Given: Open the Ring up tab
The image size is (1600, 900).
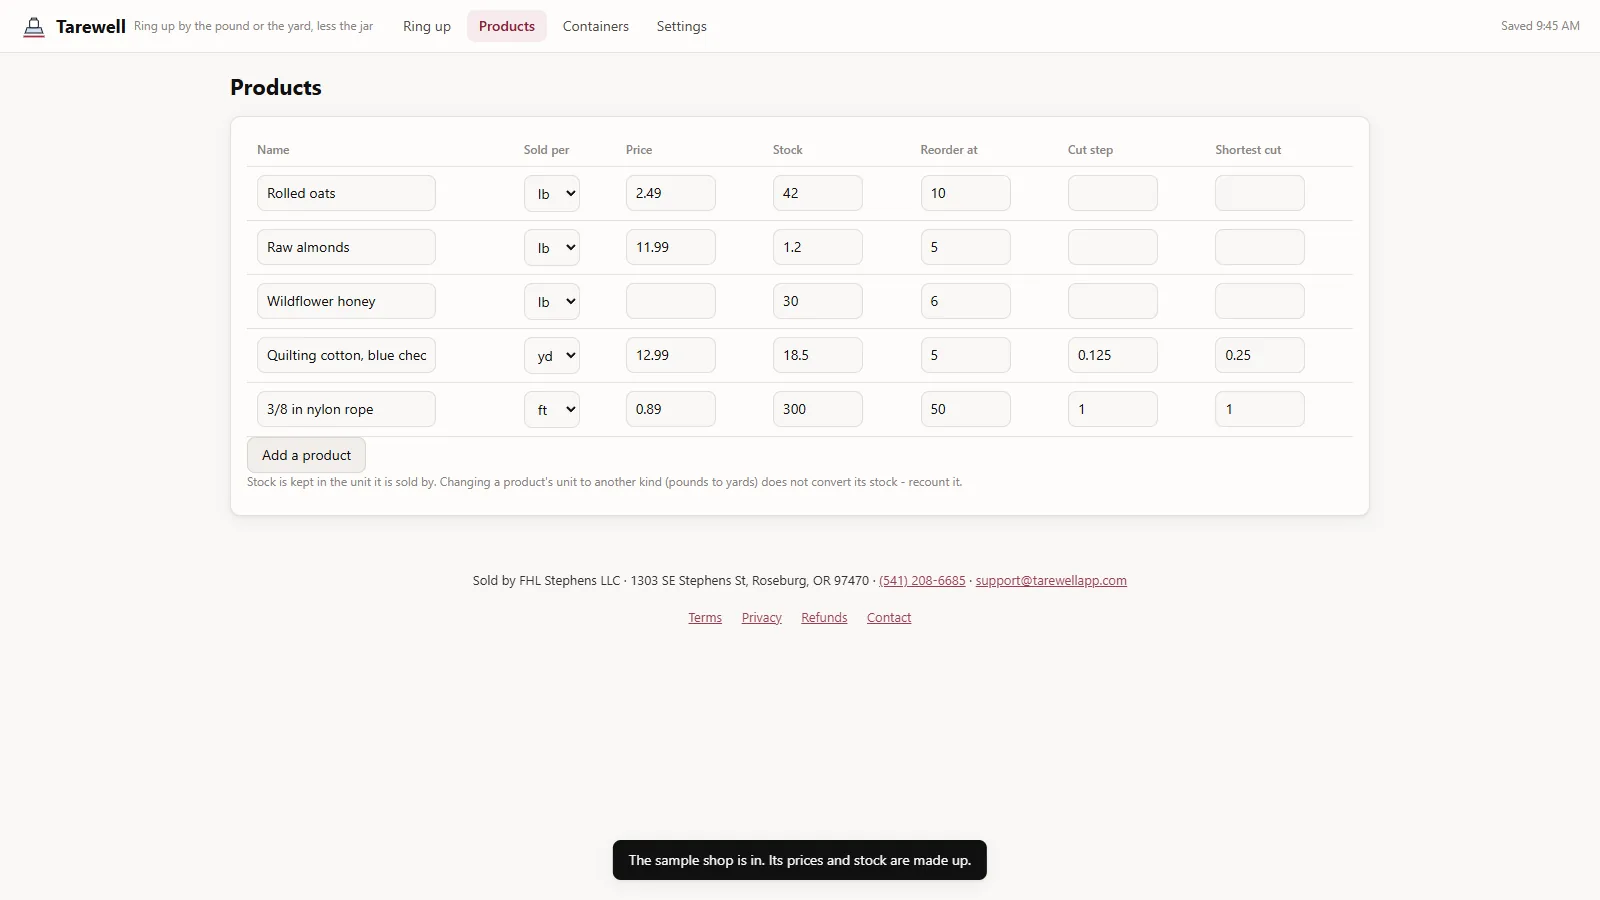Looking at the screenshot, I should [427, 26].
